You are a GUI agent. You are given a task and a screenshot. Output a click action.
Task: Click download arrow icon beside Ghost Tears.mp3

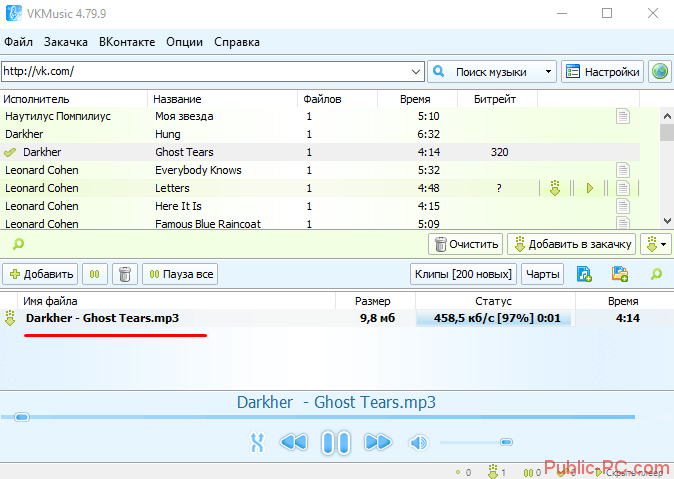click(x=10, y=318)
